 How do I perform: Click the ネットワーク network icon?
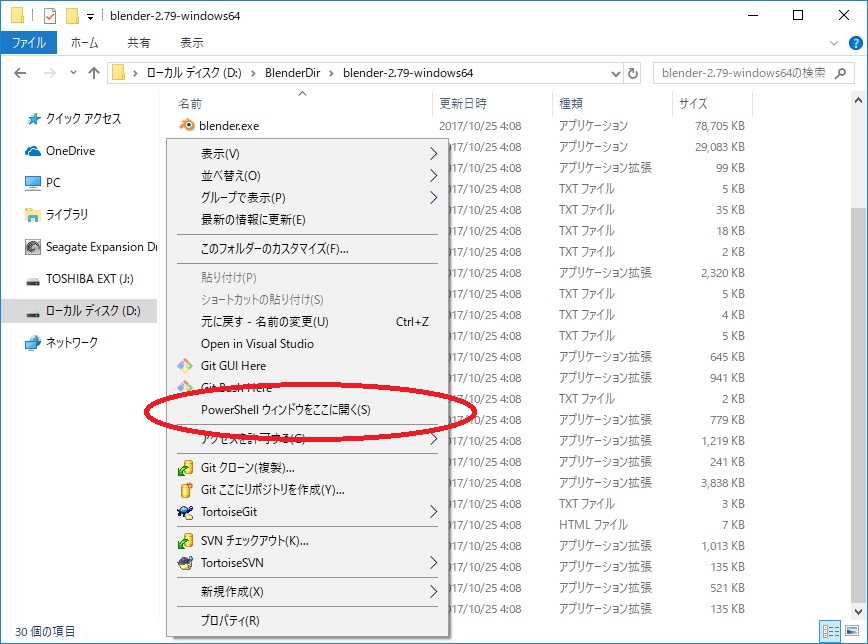pos(33,343)
